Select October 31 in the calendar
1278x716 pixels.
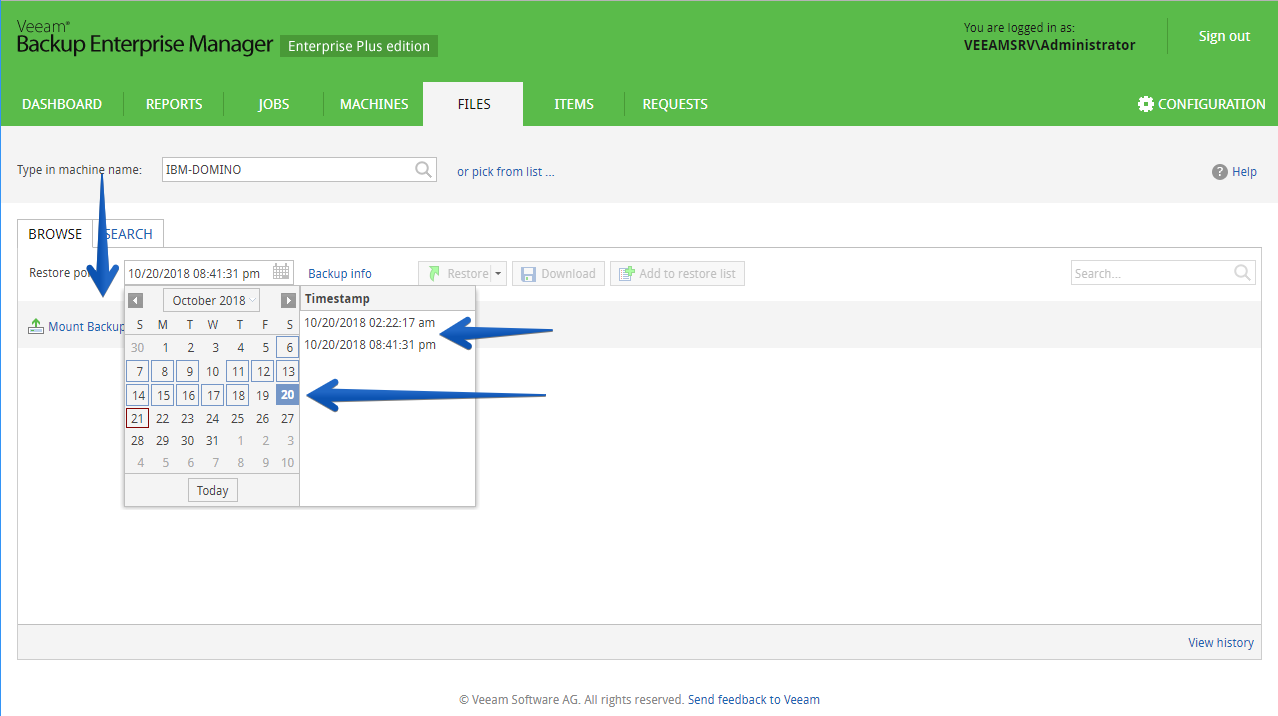tap(212, 441)
